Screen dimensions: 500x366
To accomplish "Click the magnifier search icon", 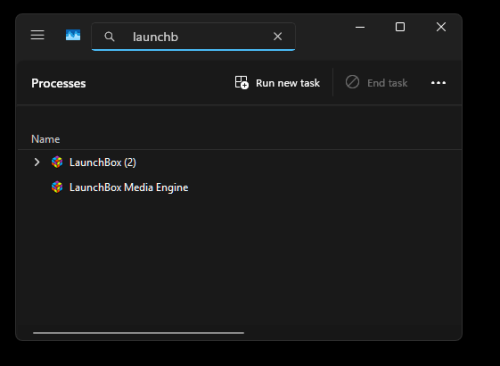I will (109, 37).
